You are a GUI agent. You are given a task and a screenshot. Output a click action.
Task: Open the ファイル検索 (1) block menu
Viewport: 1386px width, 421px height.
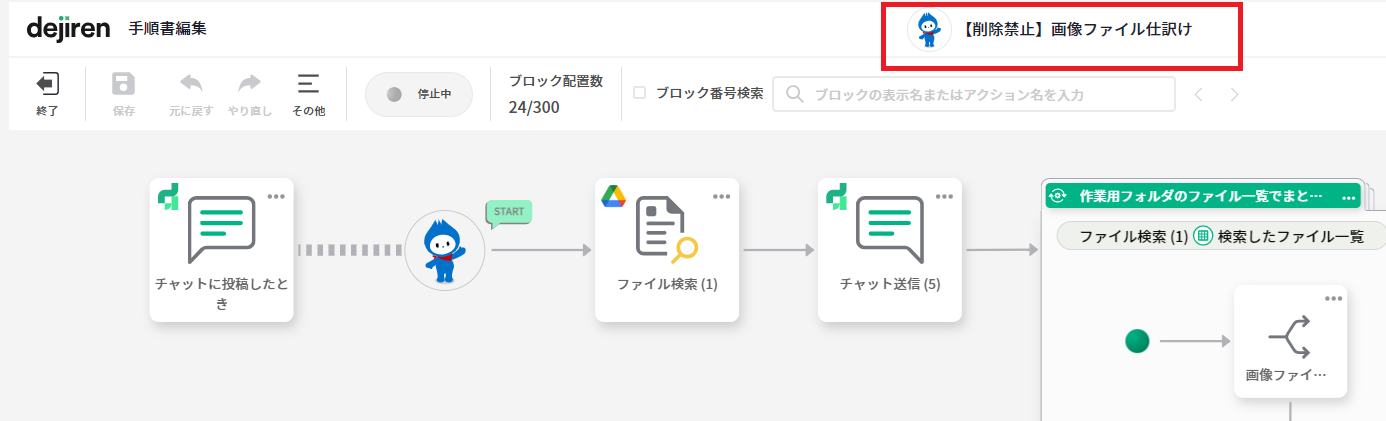(x=722, y=195)
